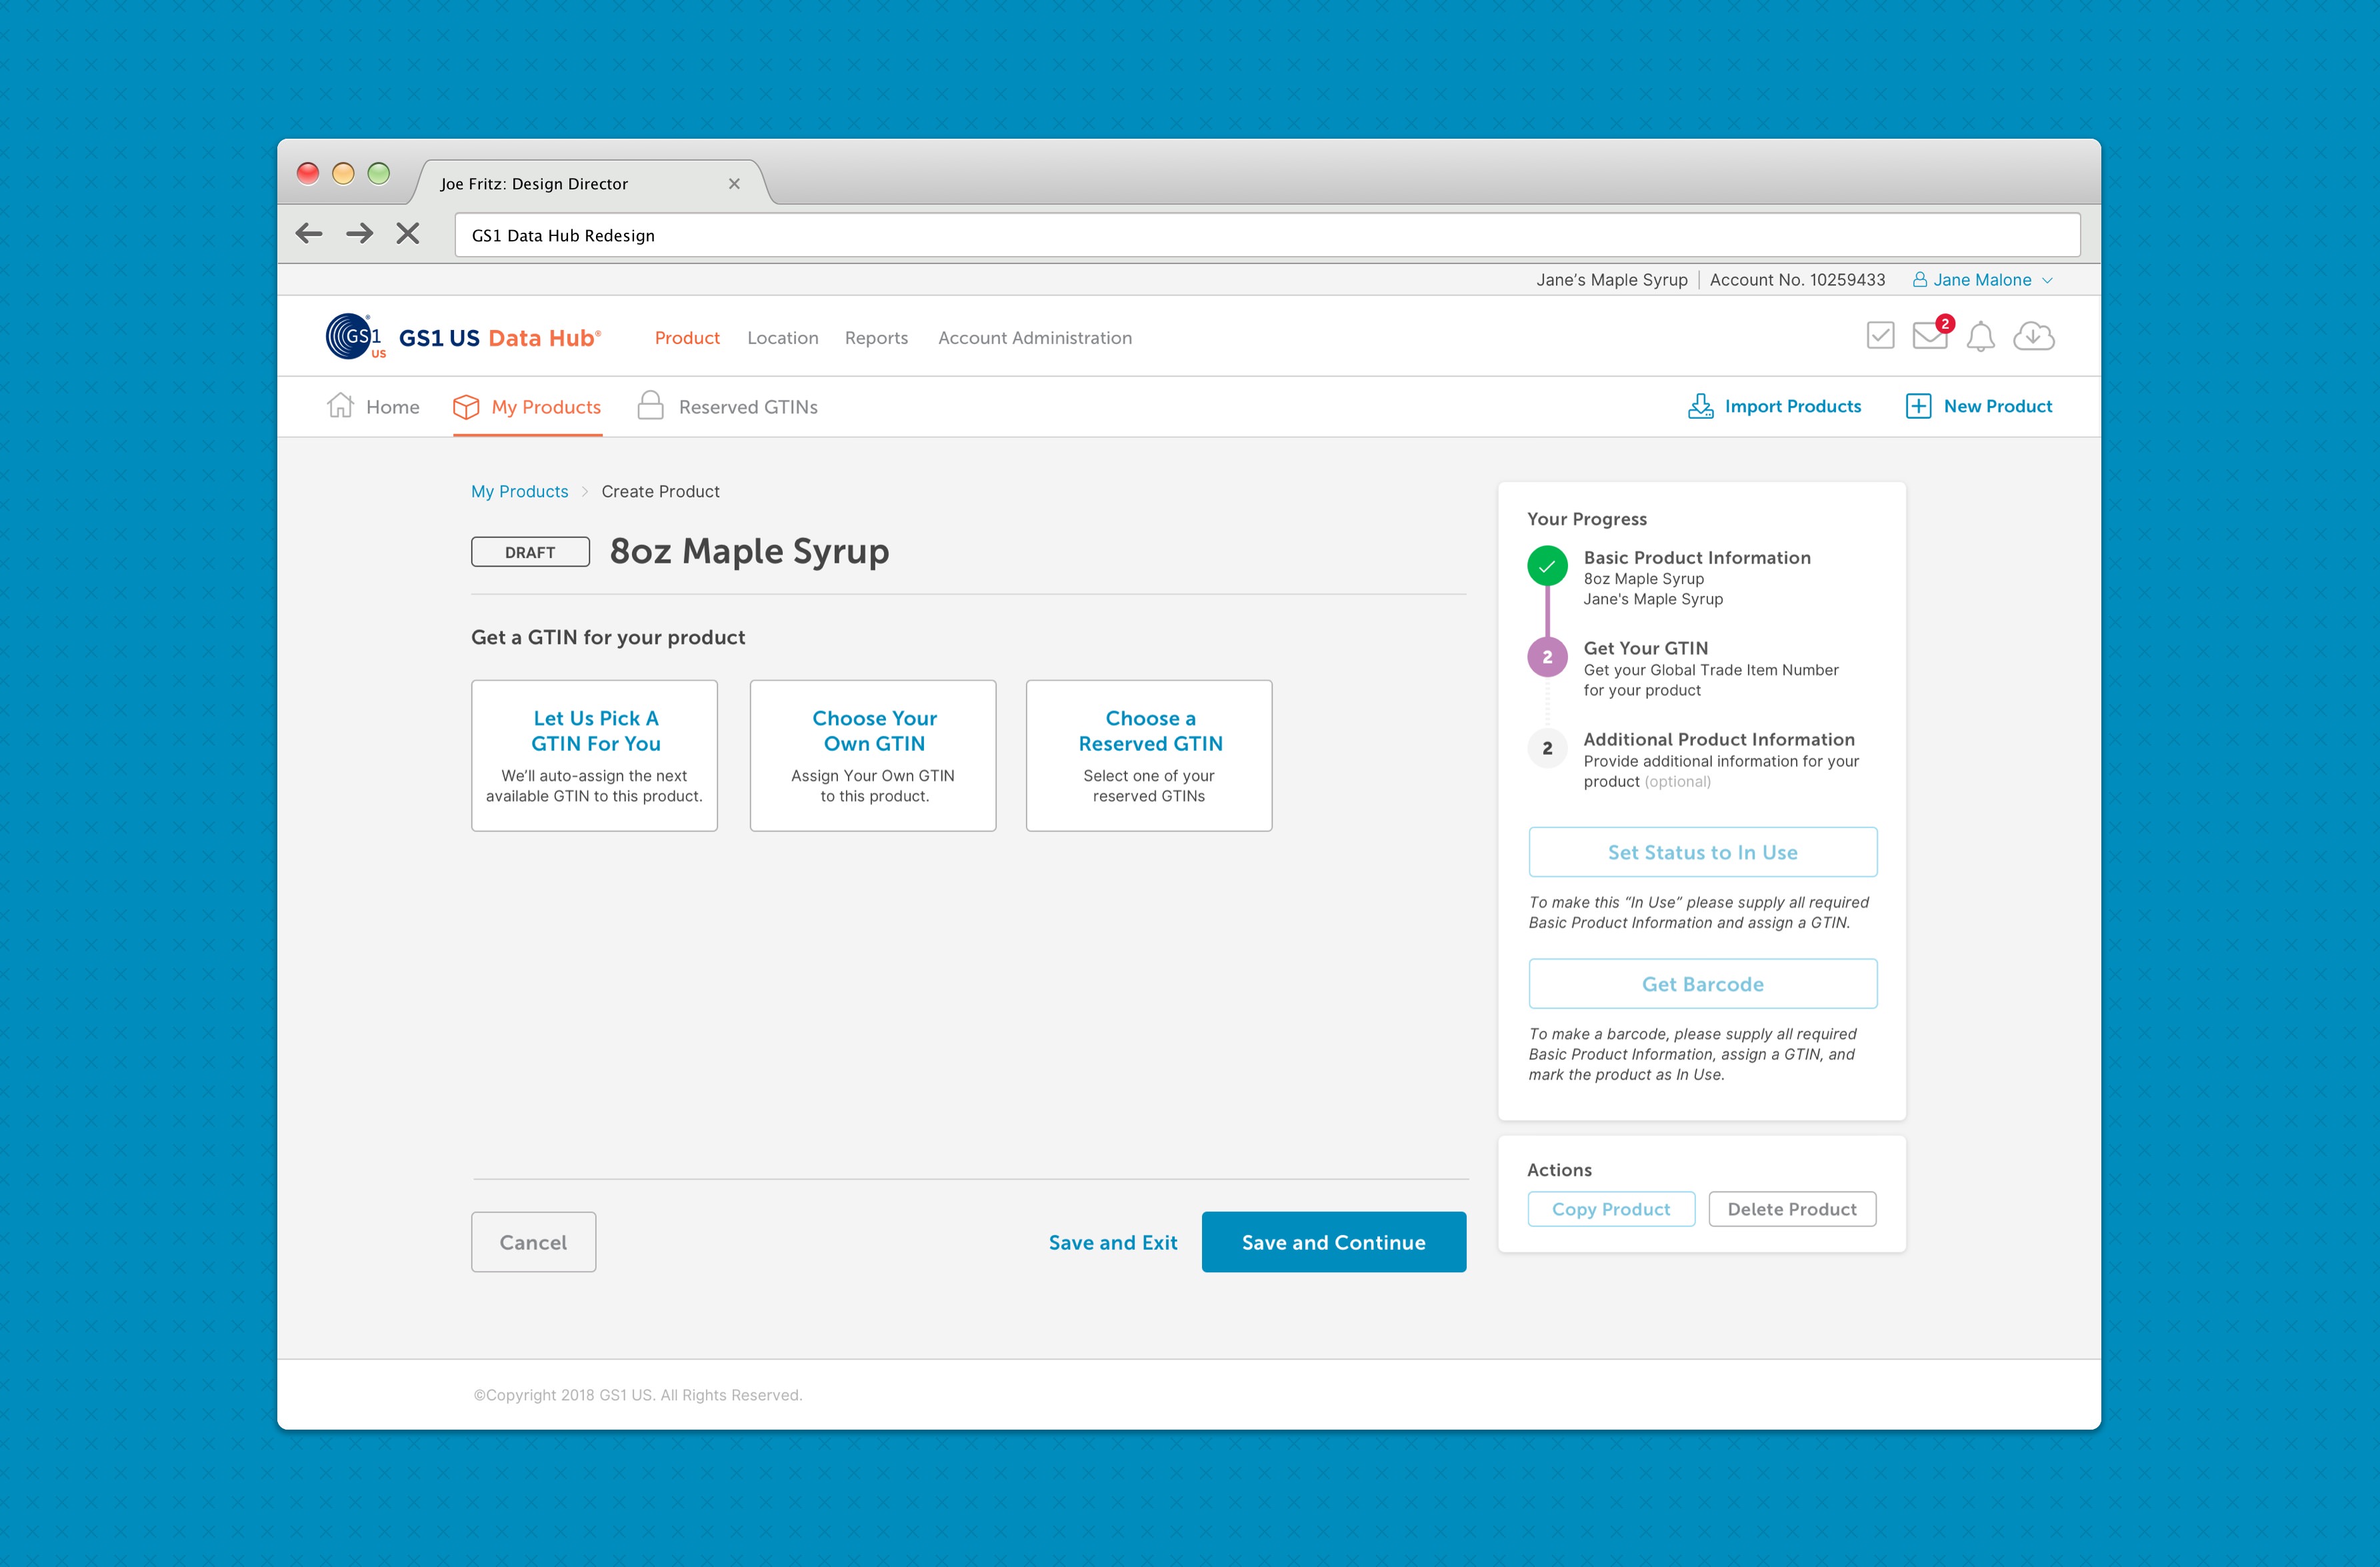Image resolution: width=2380 pixels, height=1567 pixels.
Task: Click the Get a GTIN for your product heading
Action: pyautogui.click(x=608, y=637)
